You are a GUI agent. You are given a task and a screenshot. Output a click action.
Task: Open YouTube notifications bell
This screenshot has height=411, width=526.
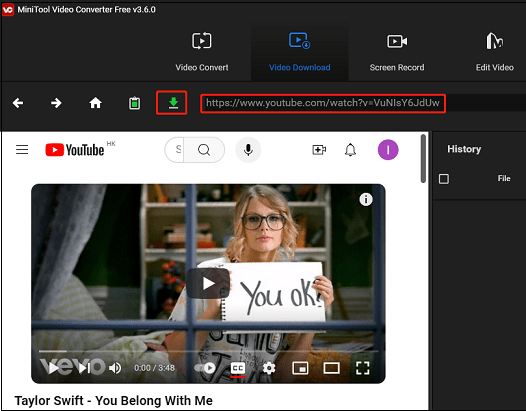pos(350,150)
